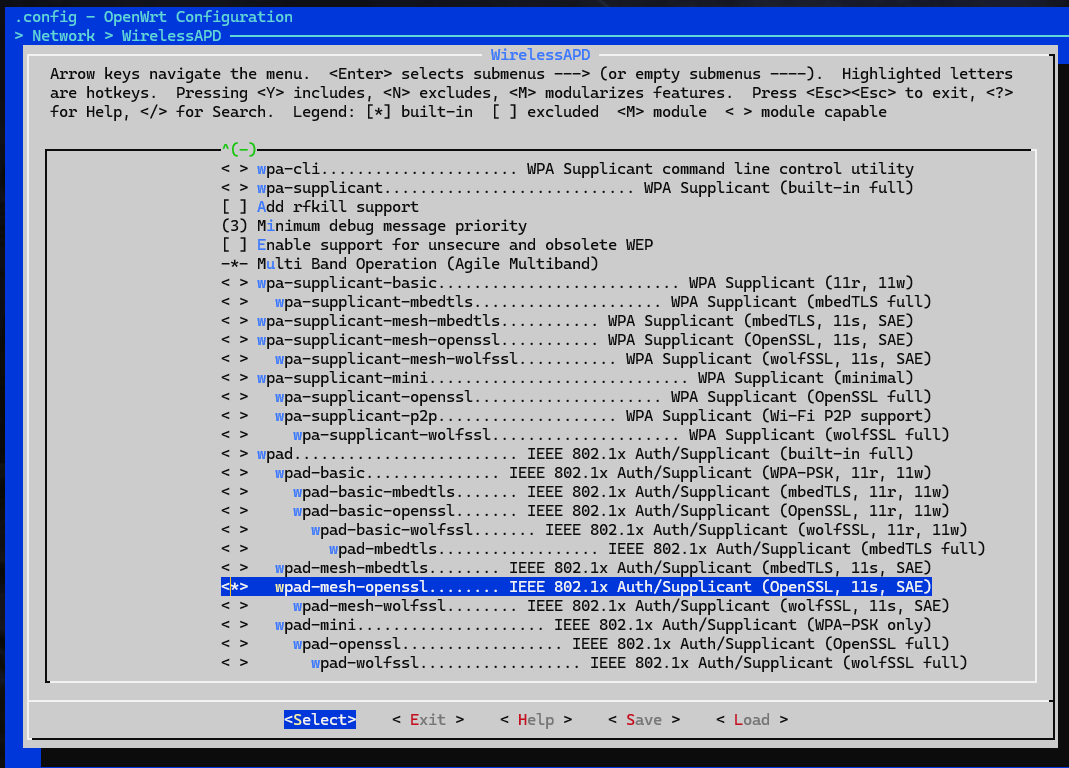Select the wpa-supplicant-p2p entry

(x=576, y=416)
